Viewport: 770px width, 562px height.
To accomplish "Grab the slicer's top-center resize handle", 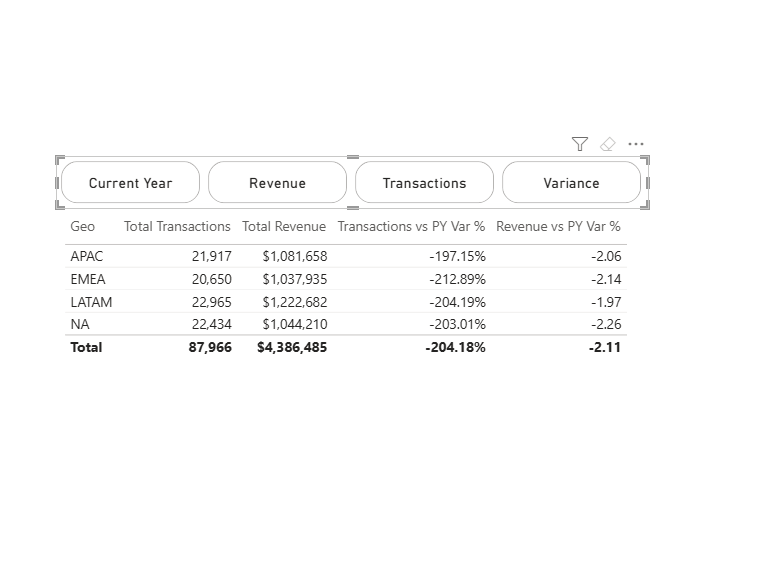I will click(353, 157).
